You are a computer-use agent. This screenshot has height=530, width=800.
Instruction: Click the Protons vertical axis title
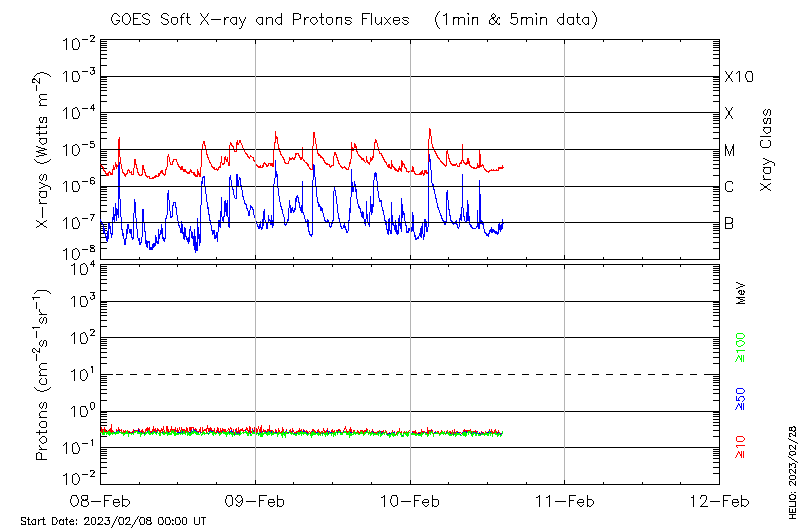tap(43, 375)
